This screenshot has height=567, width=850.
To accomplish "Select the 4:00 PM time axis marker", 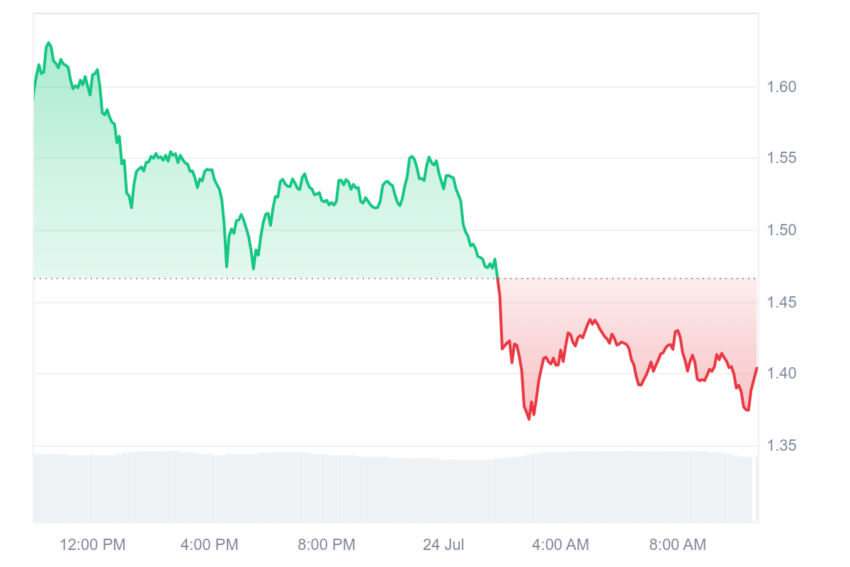I will (x=209, y=544).
